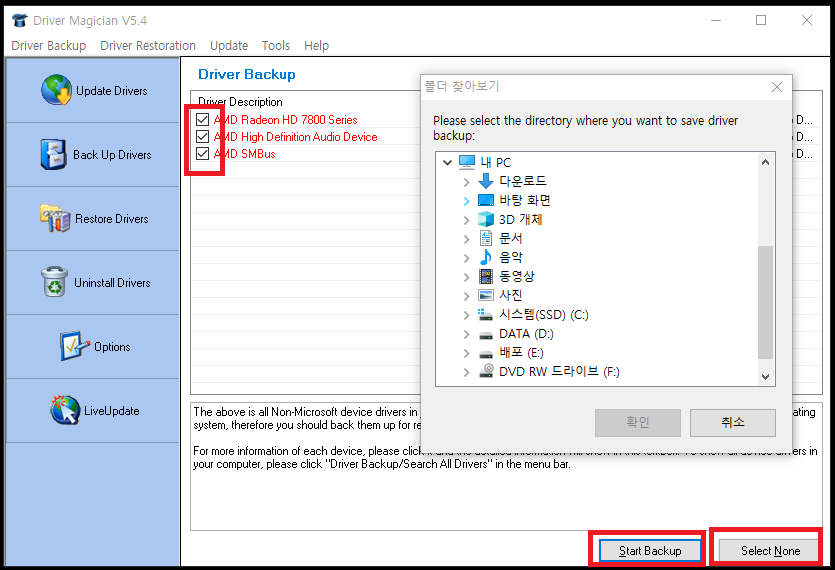The image size is (835, 570).
Task: Click the Select None button
Action: point(770,550)
